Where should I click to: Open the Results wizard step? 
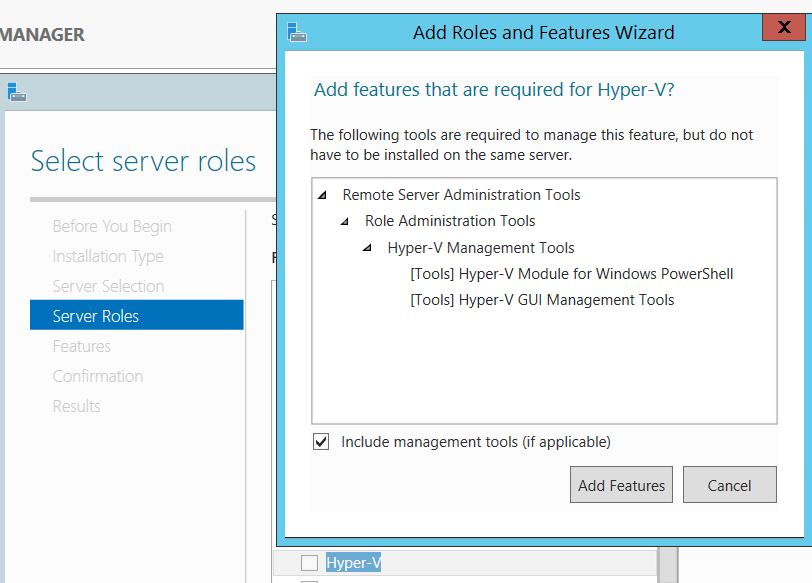77,406
